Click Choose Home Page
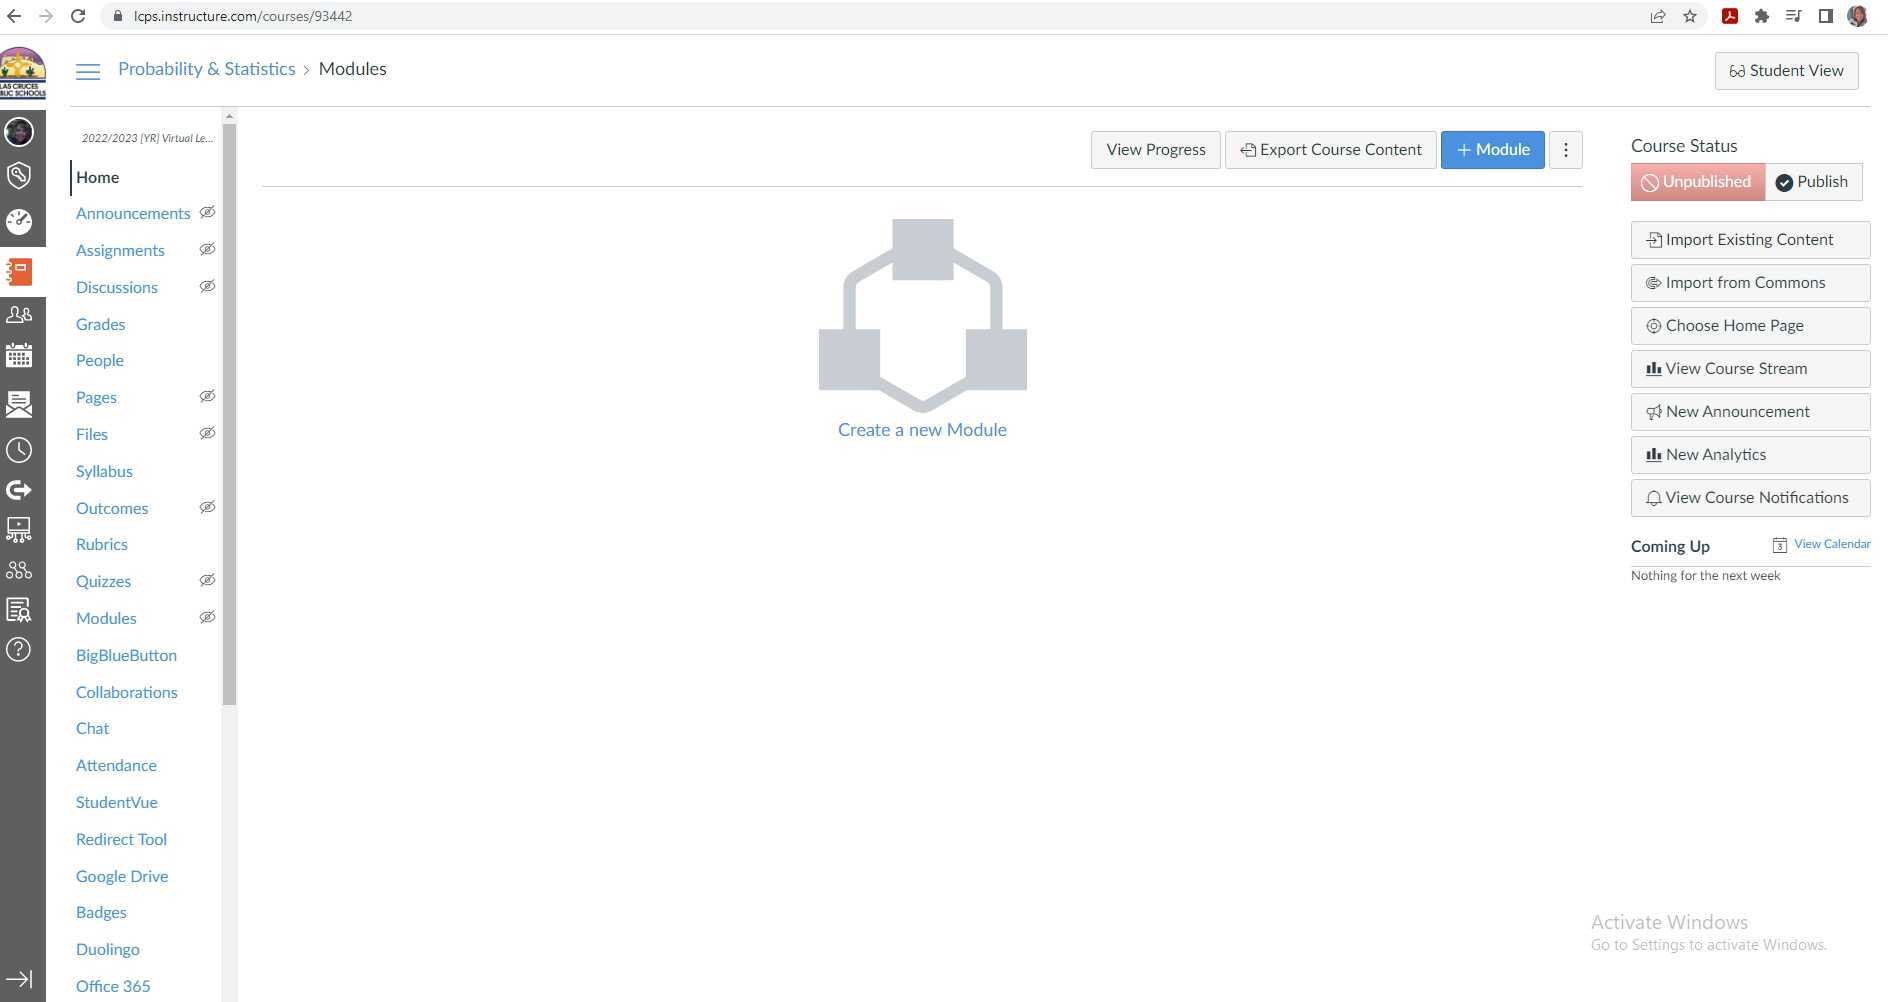Viewport: 1888px width, 1002px height. tap(1750, 326)
